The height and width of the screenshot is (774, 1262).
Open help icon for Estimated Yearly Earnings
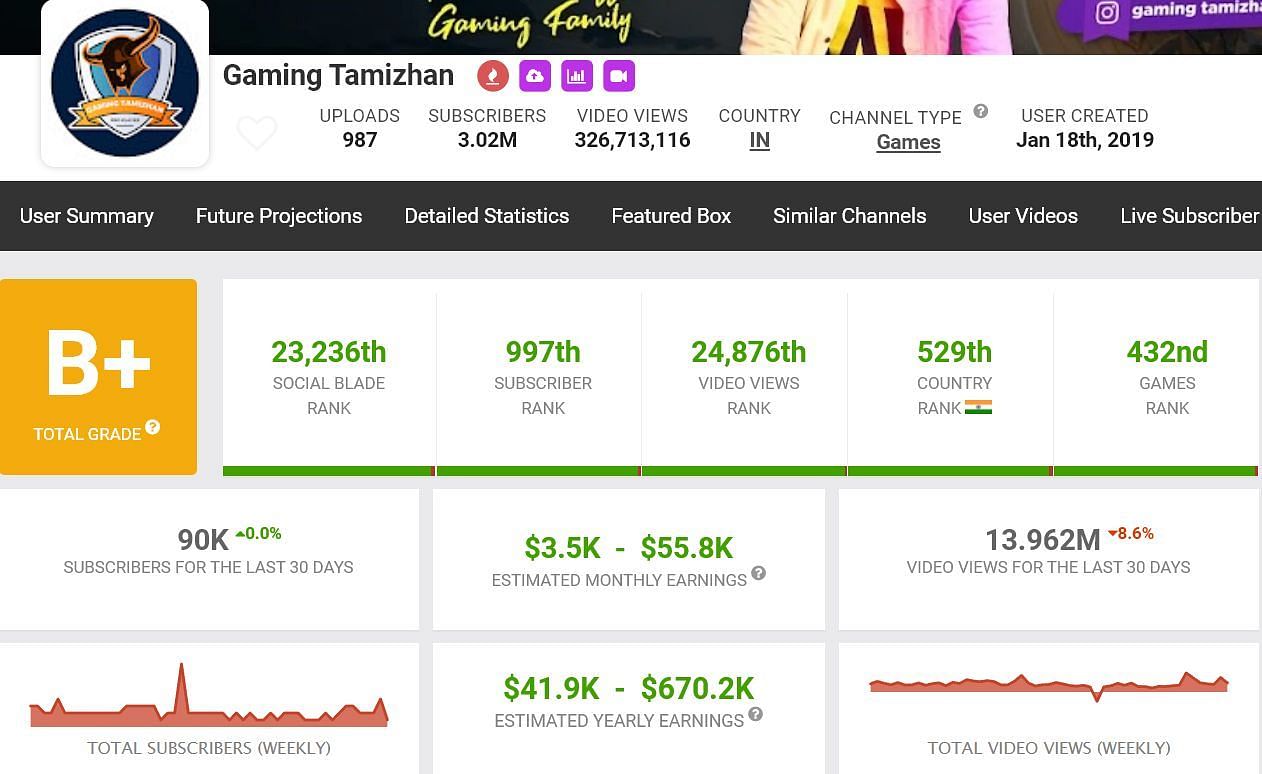[x=756, y=714]
